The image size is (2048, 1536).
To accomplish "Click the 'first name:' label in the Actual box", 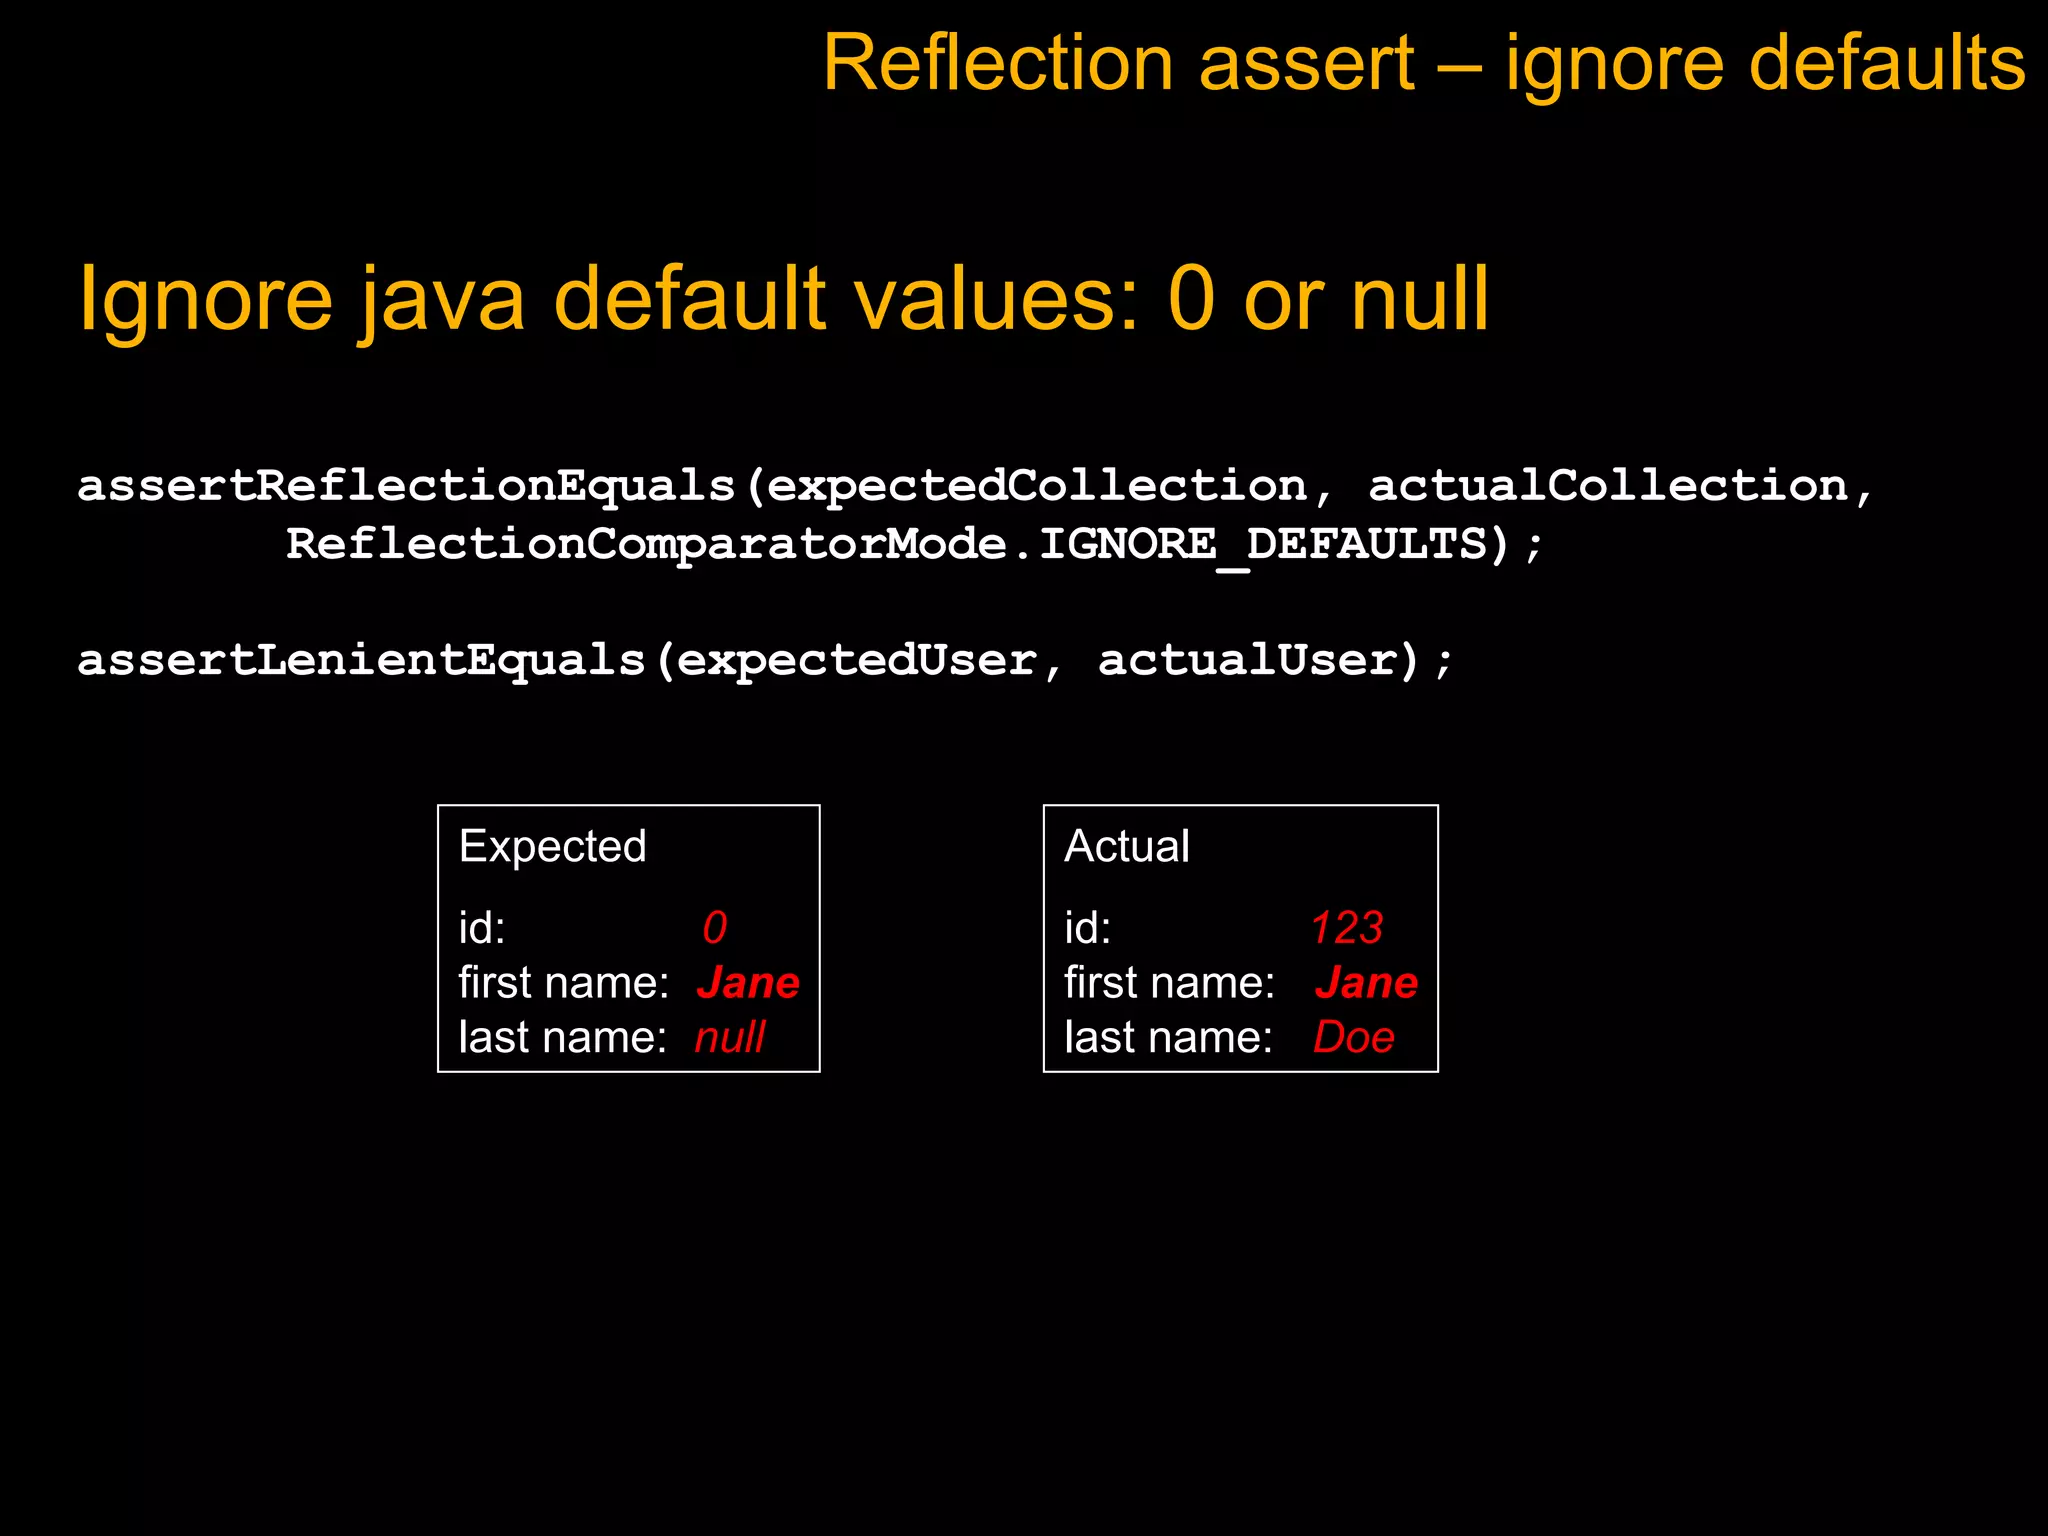I will click(1170, 983).
